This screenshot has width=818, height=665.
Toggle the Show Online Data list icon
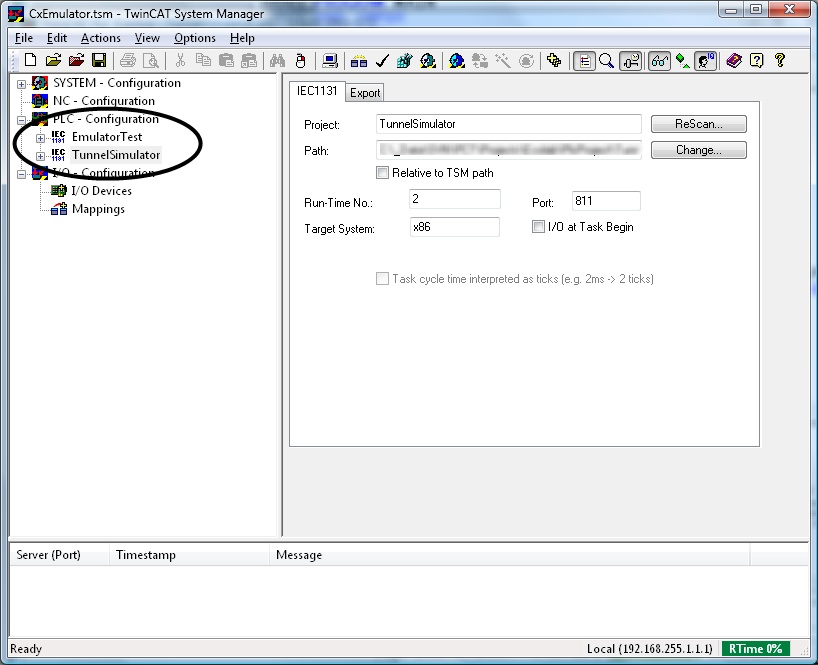[x=584, y=61]
